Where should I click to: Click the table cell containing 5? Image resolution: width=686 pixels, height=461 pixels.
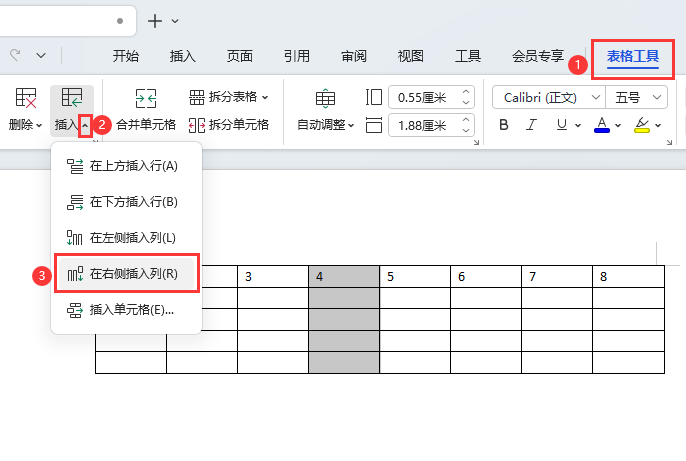point(415,276)
